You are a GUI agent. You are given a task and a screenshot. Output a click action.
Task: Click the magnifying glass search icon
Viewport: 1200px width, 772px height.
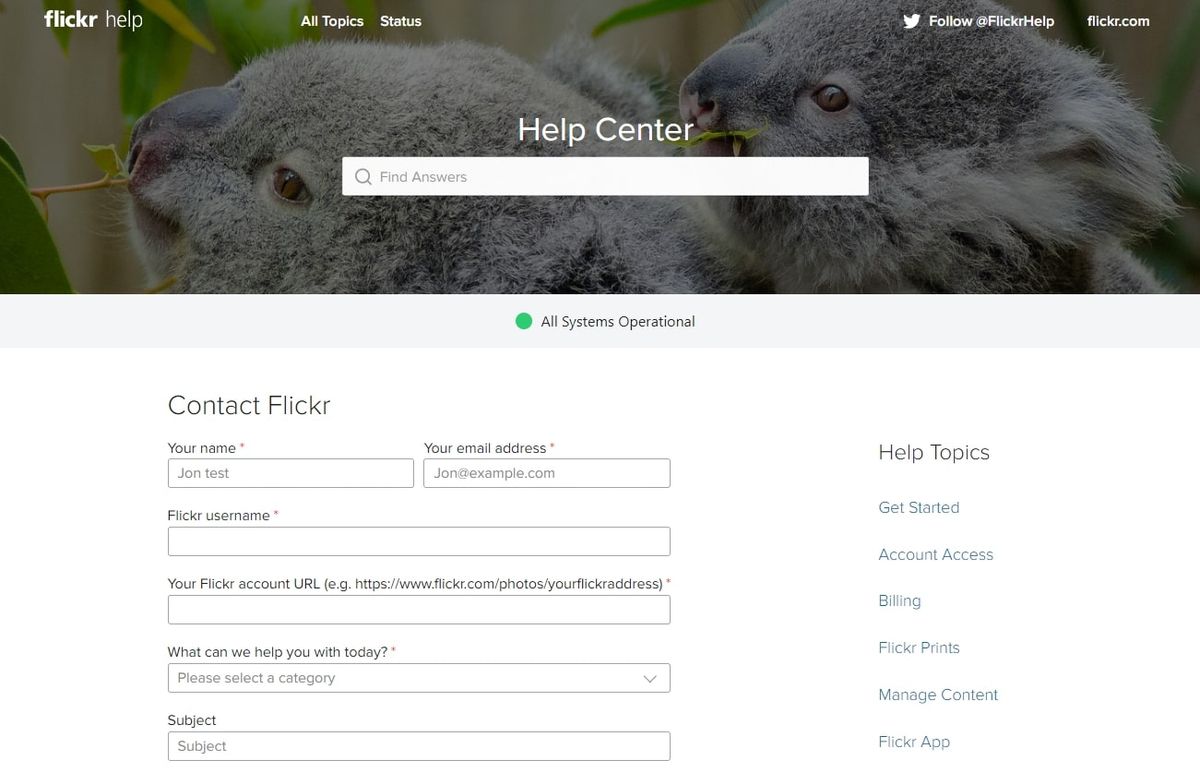363,176
